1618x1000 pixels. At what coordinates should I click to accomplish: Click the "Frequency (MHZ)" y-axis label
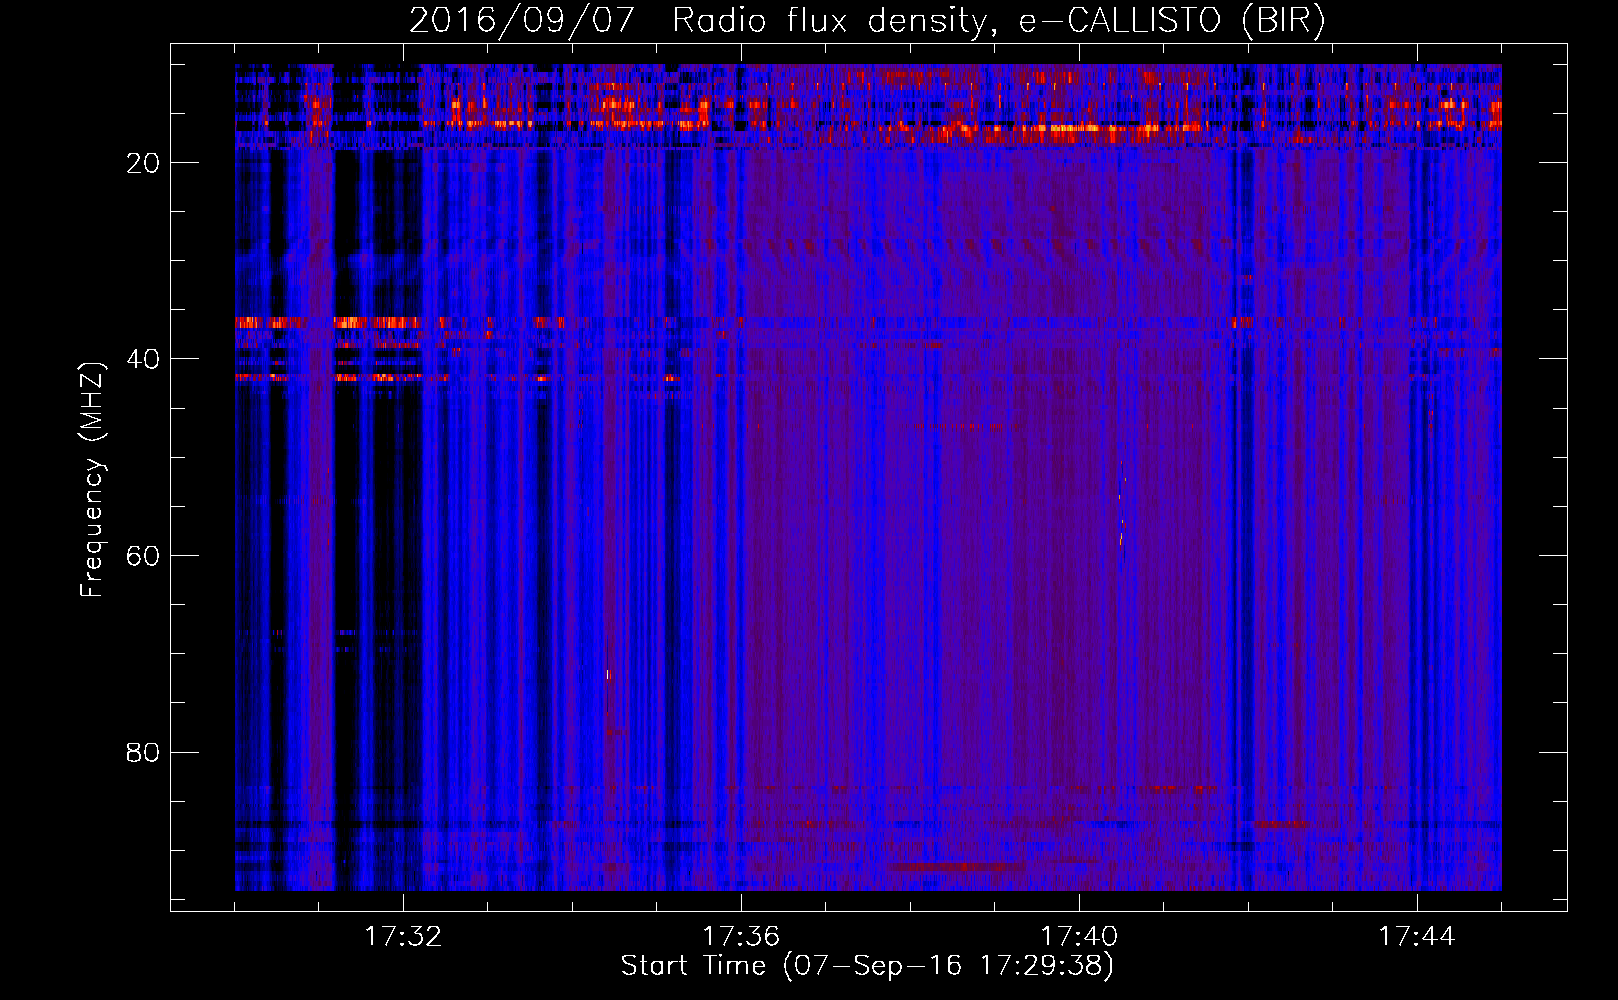tap(92, 480)
